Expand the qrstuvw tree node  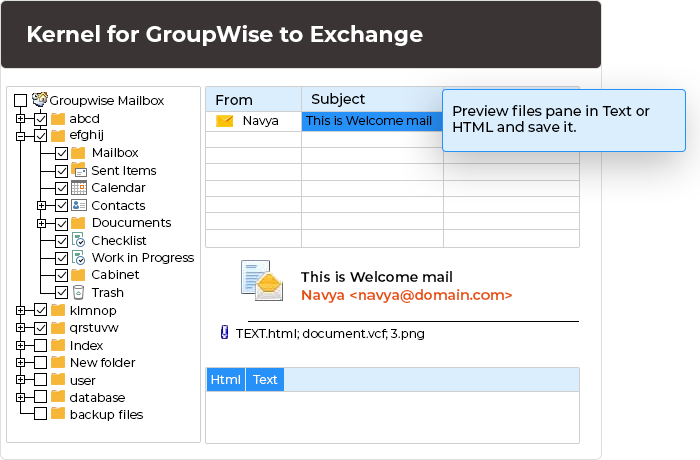point(20,328)
